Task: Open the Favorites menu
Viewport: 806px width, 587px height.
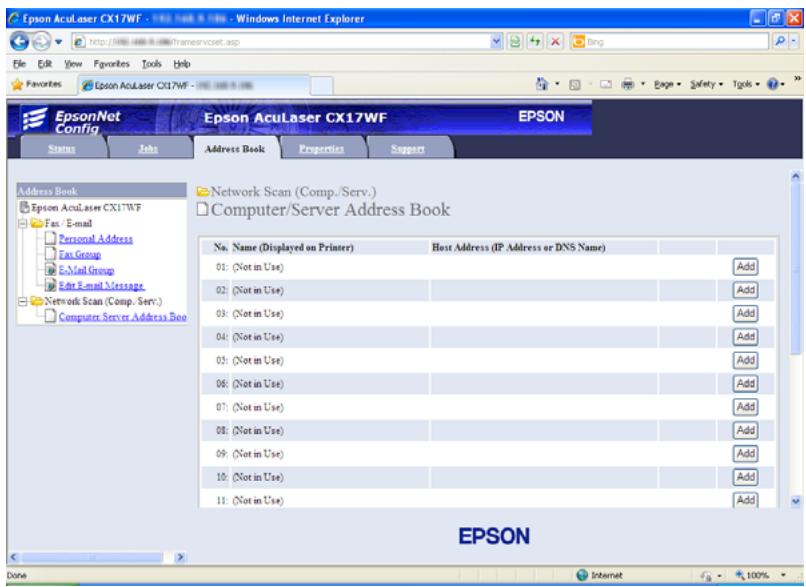Action: pyautogui.click(x=112, y=64)
